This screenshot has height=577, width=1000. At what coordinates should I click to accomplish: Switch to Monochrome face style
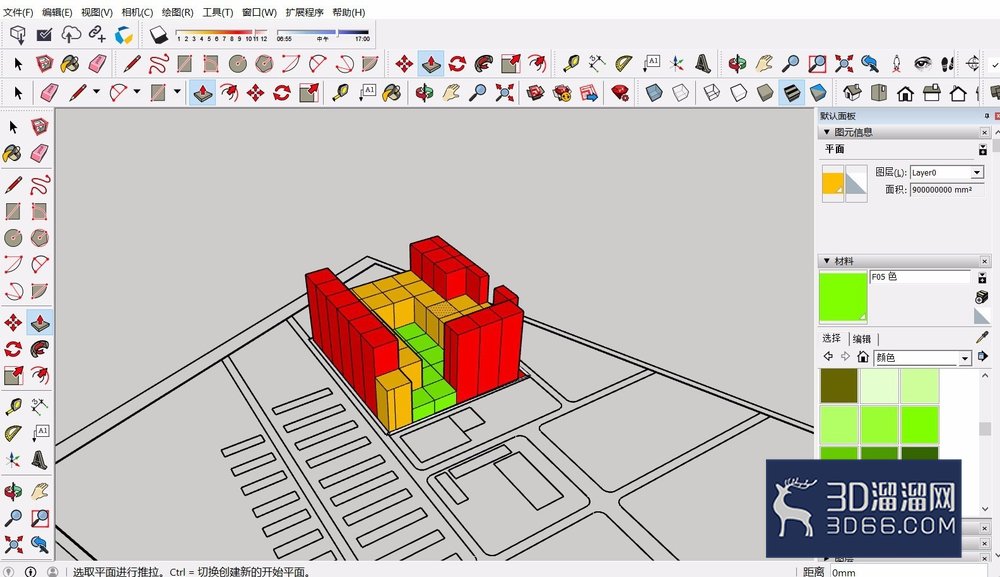(818, 93)
